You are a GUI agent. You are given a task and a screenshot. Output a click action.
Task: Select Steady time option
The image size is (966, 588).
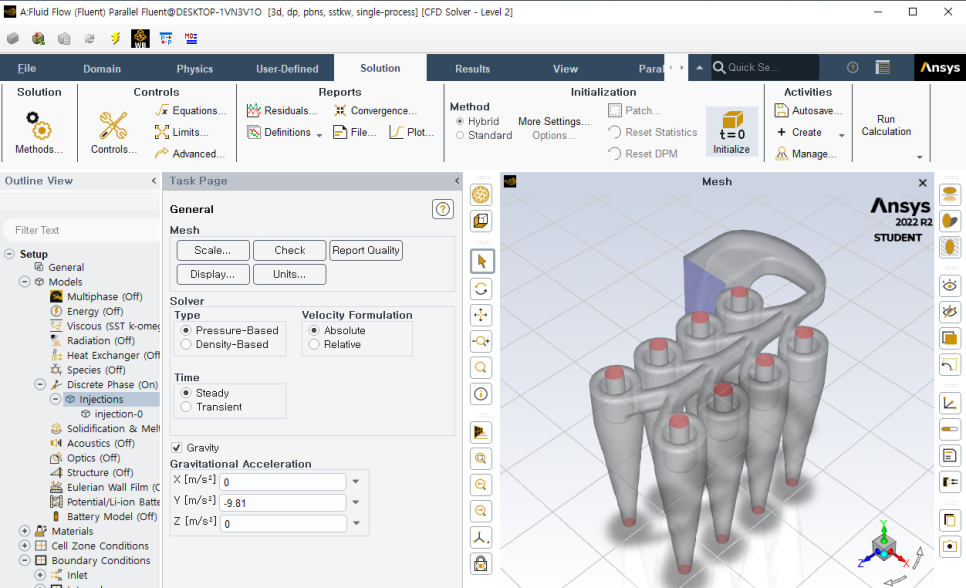coord(186,393)
